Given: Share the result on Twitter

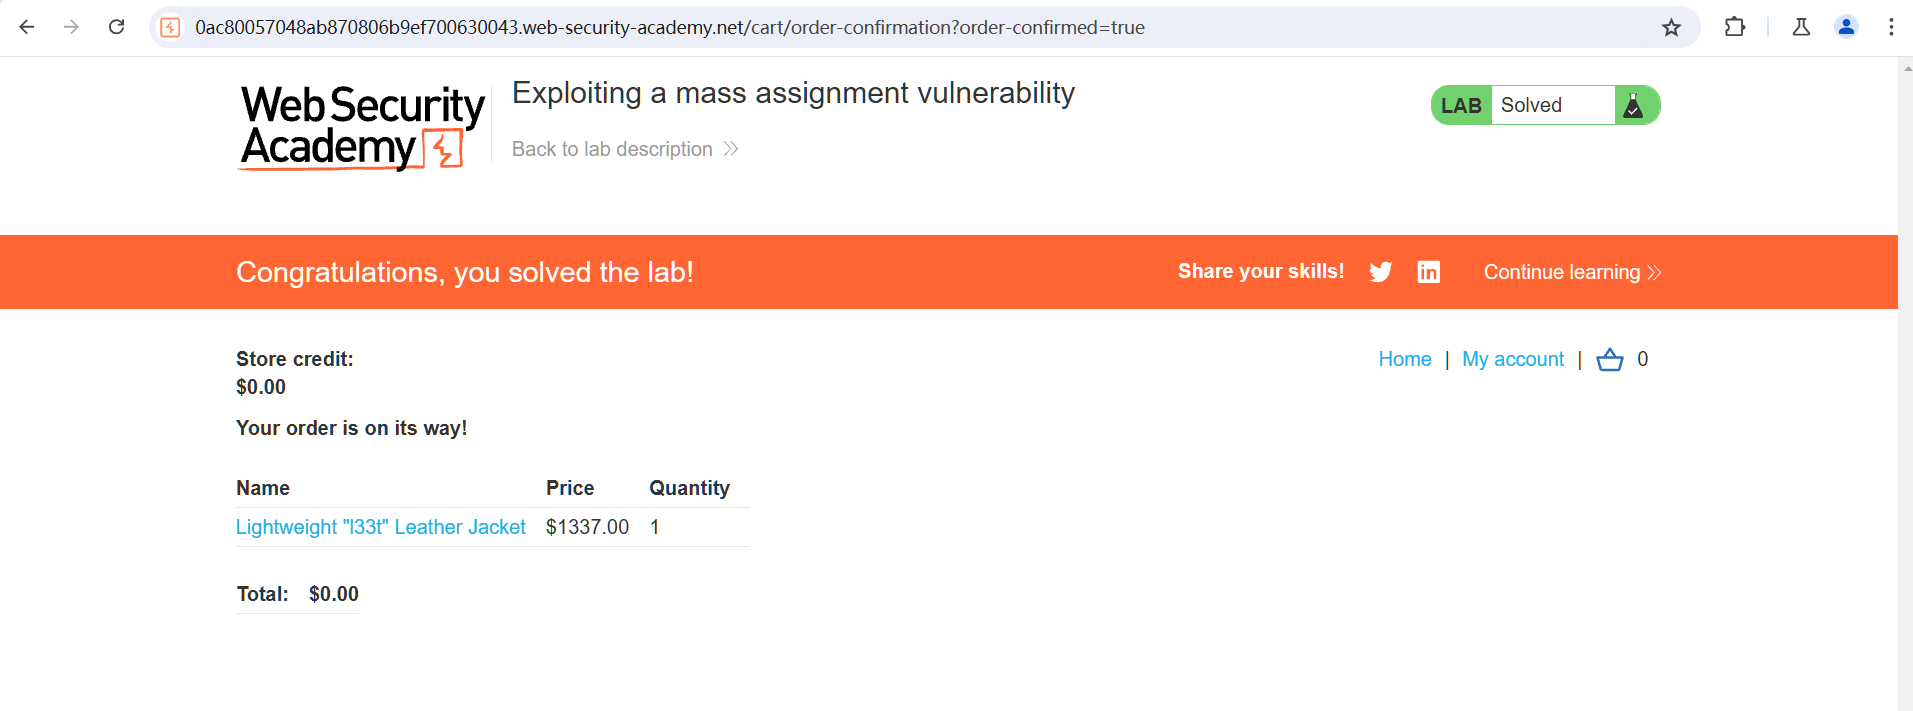Looking at the screenshot, I should [x=1380, y=272].
